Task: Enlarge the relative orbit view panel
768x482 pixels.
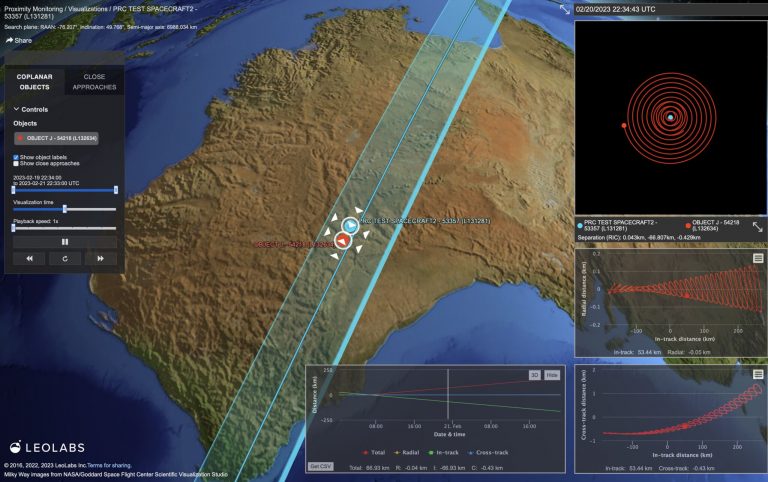Action: point(757,227)
